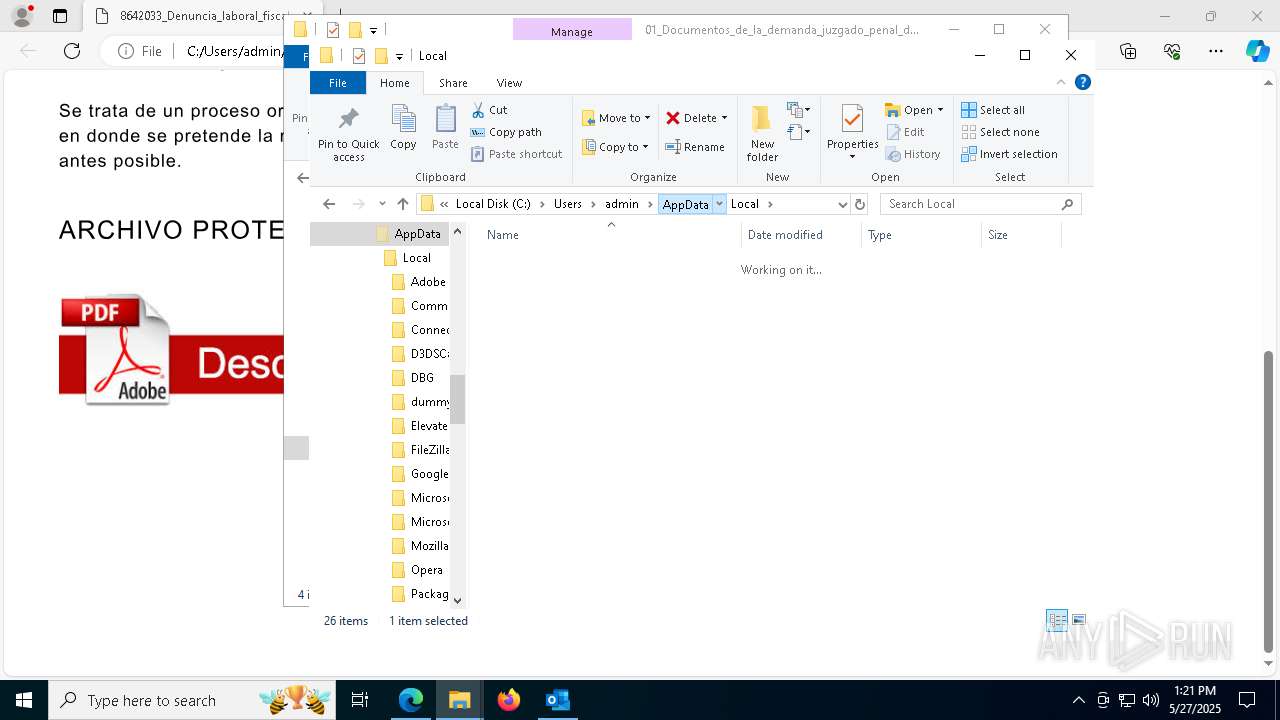The image size is (1280, 720).
Task: Switch to Large icons view in status bar
Action: [1079, 621]
